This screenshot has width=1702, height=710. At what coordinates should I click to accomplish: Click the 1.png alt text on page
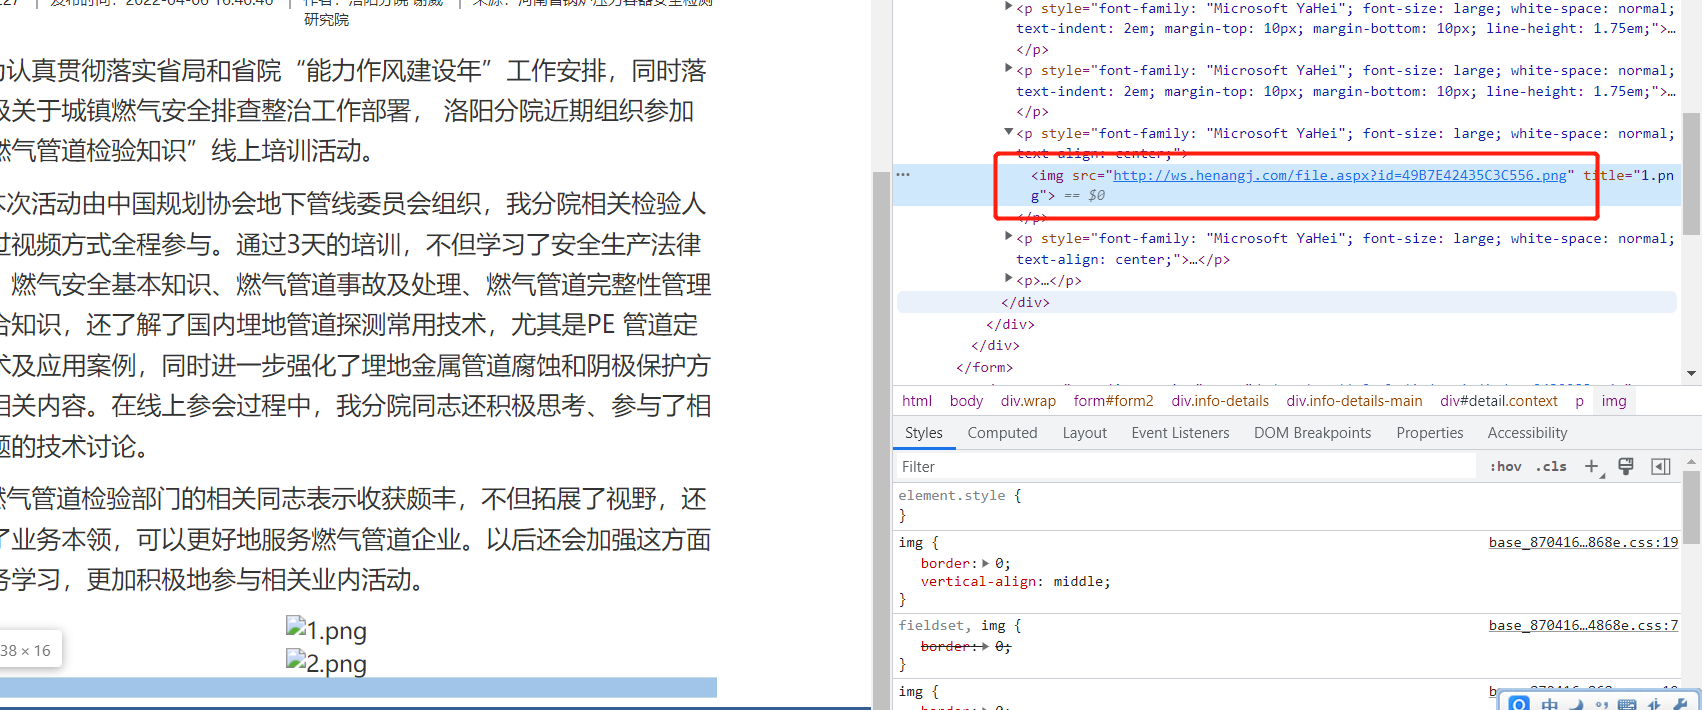[337, 630]
